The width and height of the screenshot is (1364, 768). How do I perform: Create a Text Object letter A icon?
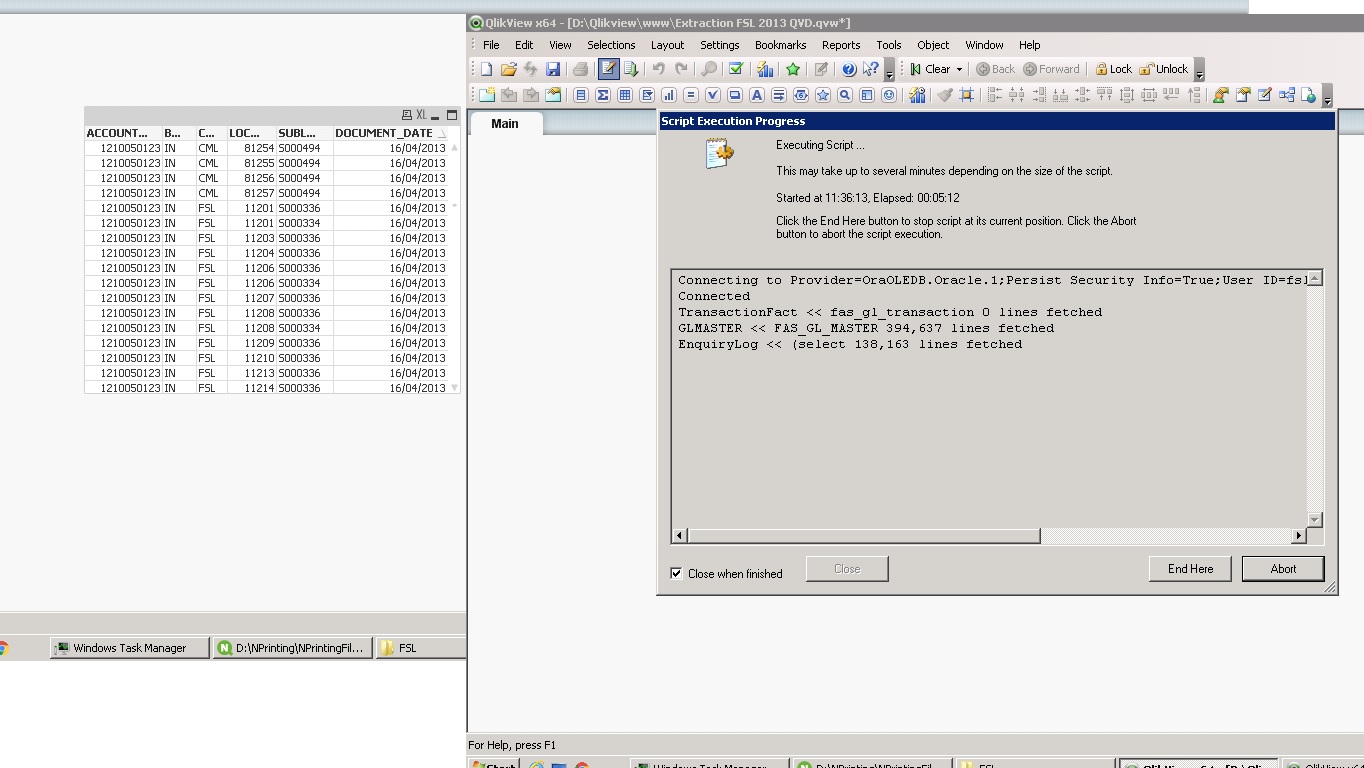(x=757, y=95)
